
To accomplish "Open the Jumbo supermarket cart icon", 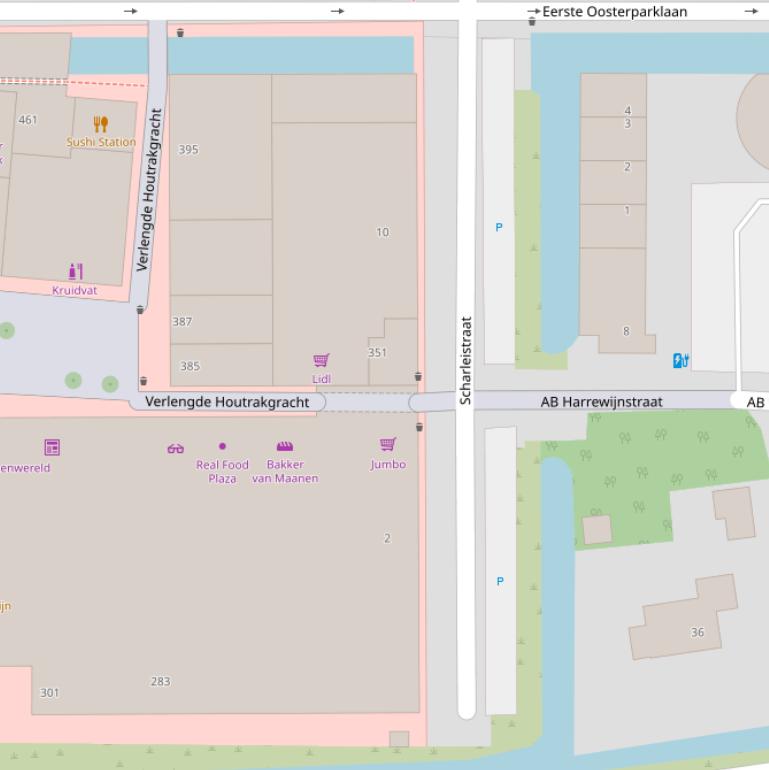I will coord(388,445).
